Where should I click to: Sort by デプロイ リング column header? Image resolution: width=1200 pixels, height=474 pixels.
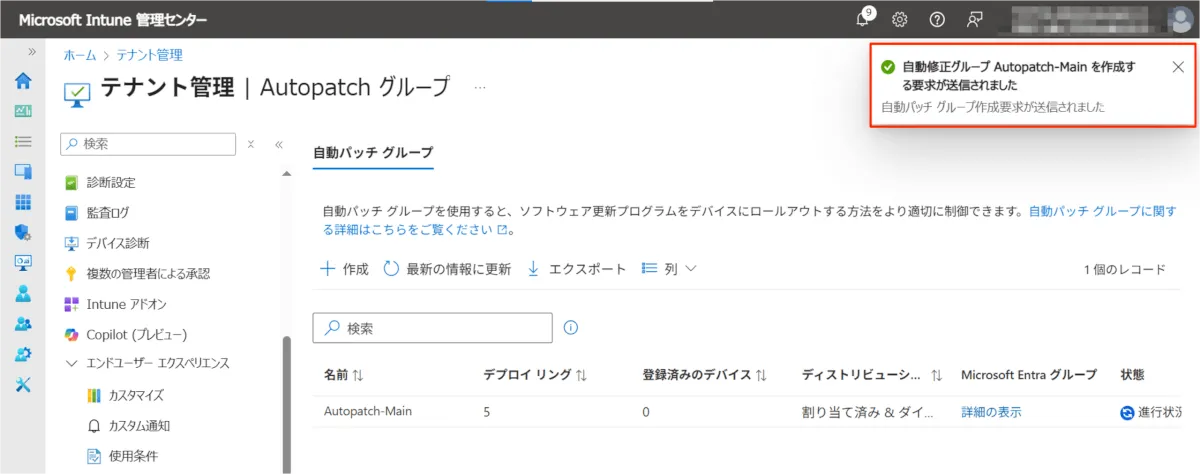click(535, 375)
